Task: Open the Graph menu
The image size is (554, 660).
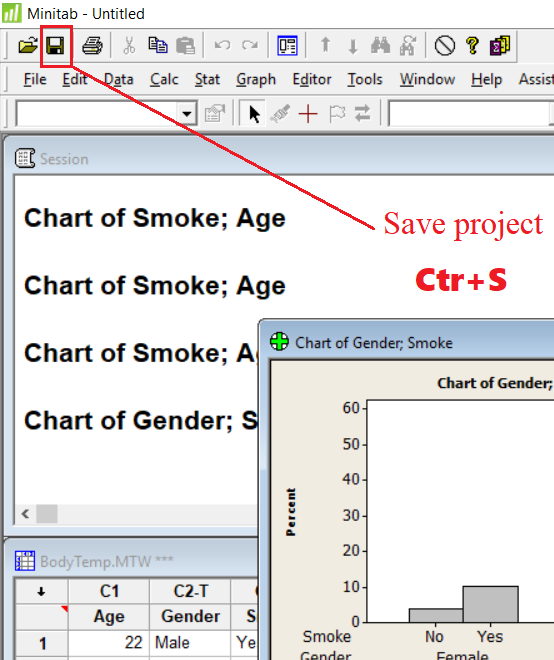Action: pyautogui.click(x=256, y=79)
